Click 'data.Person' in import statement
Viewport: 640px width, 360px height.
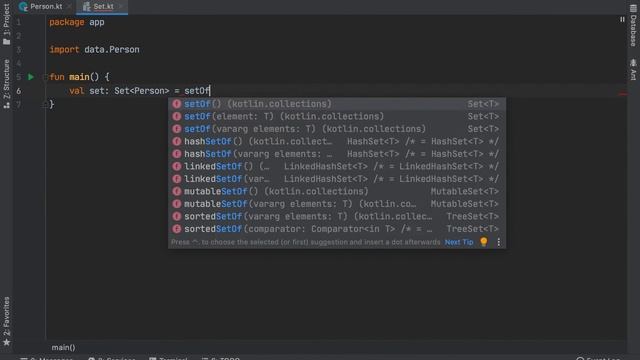(112, 49)
